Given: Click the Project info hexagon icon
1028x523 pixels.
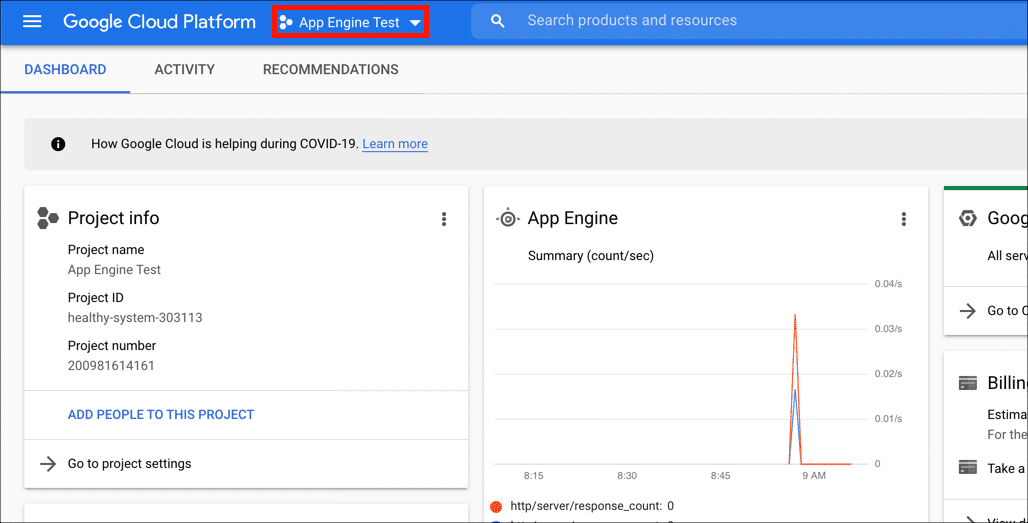Looking at the screenshot, I should pos(48,218).
